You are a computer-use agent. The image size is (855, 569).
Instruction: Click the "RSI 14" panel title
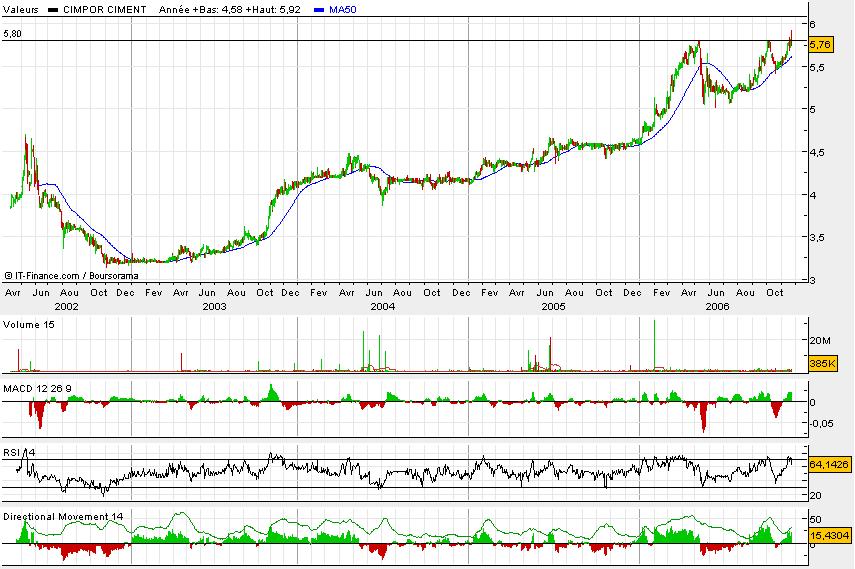19,452
